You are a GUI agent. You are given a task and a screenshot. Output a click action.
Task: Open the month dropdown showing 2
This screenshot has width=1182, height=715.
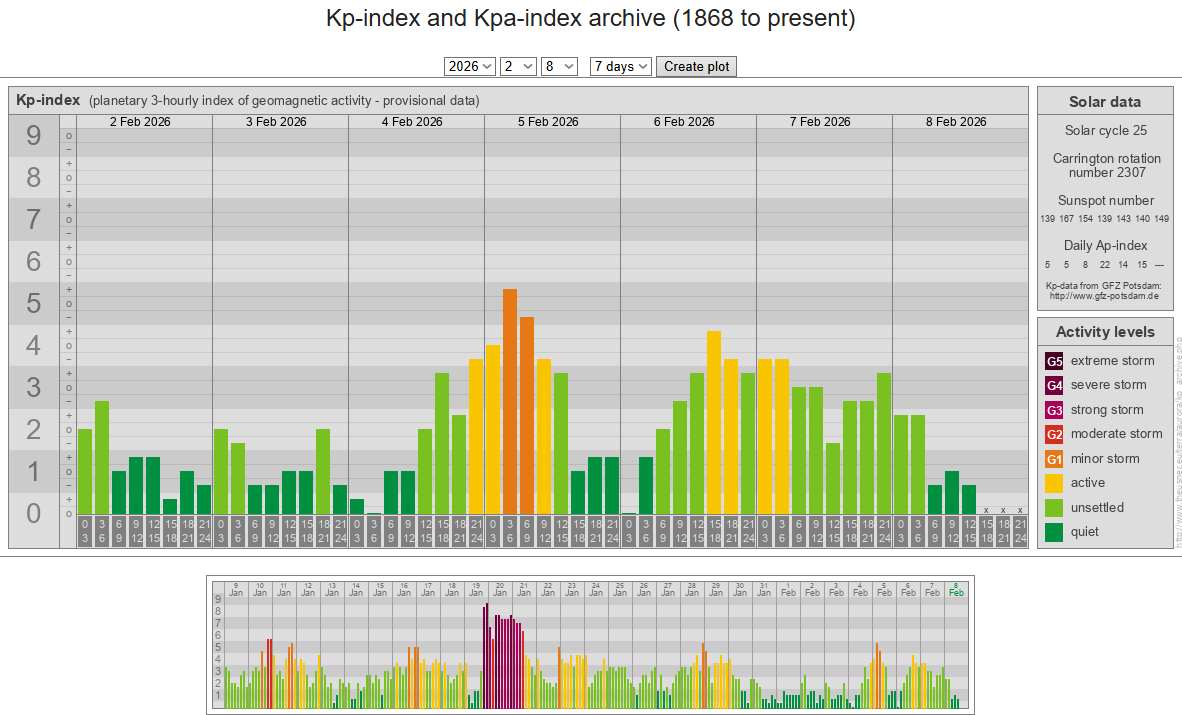(x=518, y=66)
